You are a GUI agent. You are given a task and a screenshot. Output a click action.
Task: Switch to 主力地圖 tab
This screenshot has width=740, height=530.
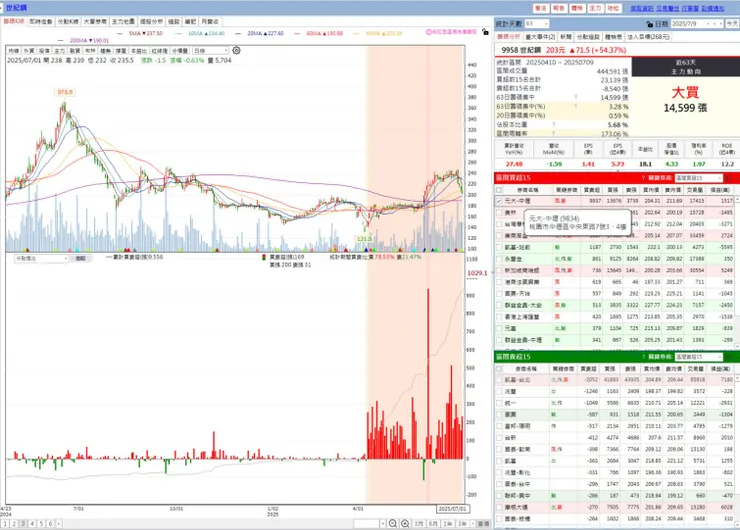[123, 22]
